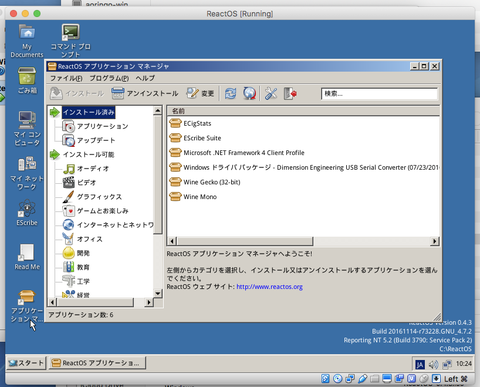Select the 工学 category
This screenshot has width=480, height=387.
(x=83, y=281)
